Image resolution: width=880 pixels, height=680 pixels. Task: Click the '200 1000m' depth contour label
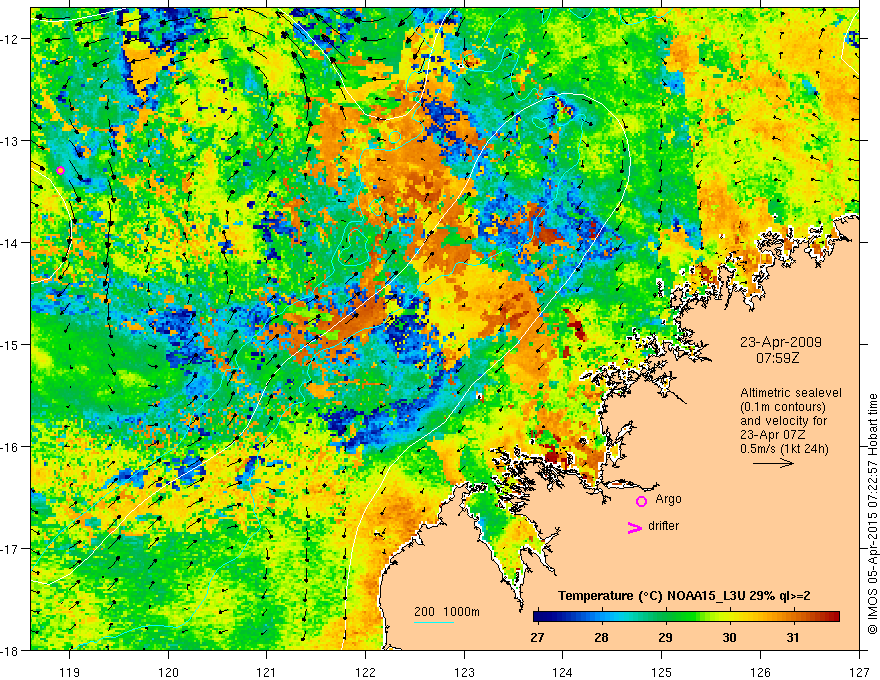pyautogui.click(x=447, y=612)
